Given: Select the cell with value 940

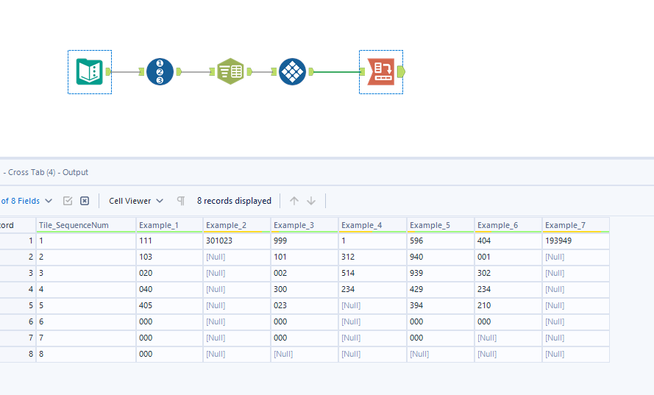Looking at the screenshot, I should (440, 257).
